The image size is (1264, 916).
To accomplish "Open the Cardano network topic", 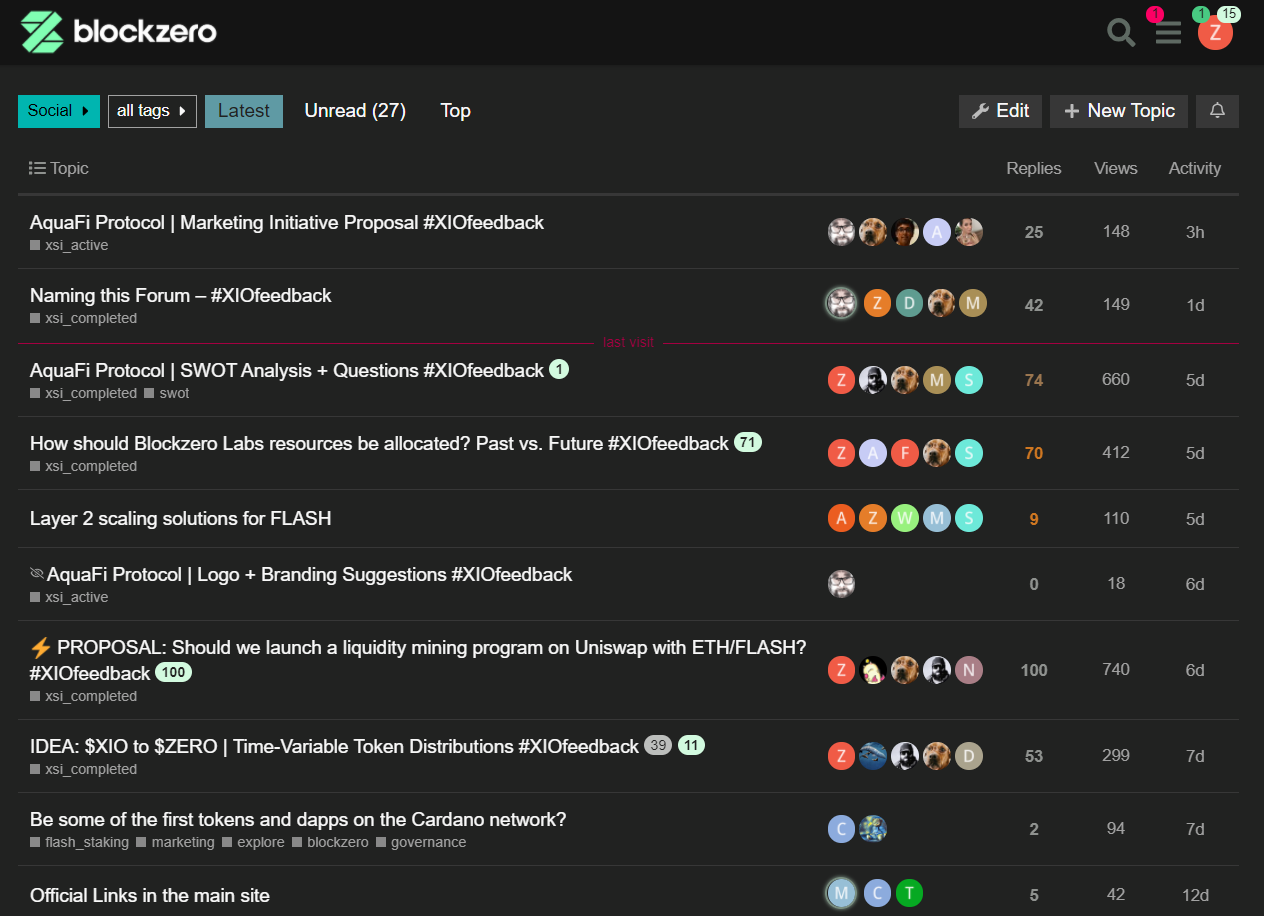I will click(x=298, y=819).
